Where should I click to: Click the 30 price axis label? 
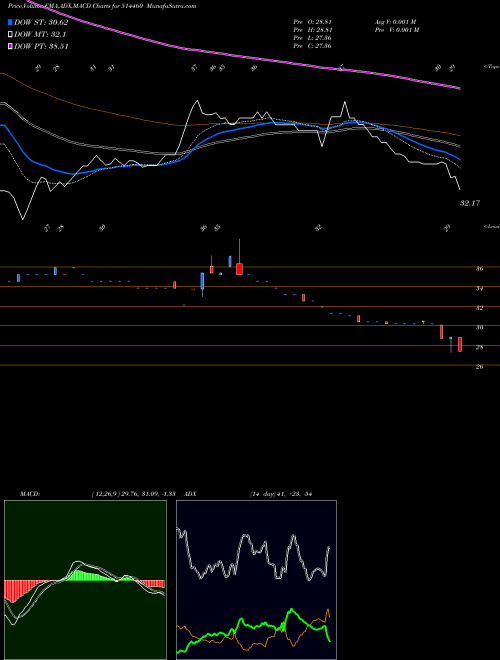point(479,327)
